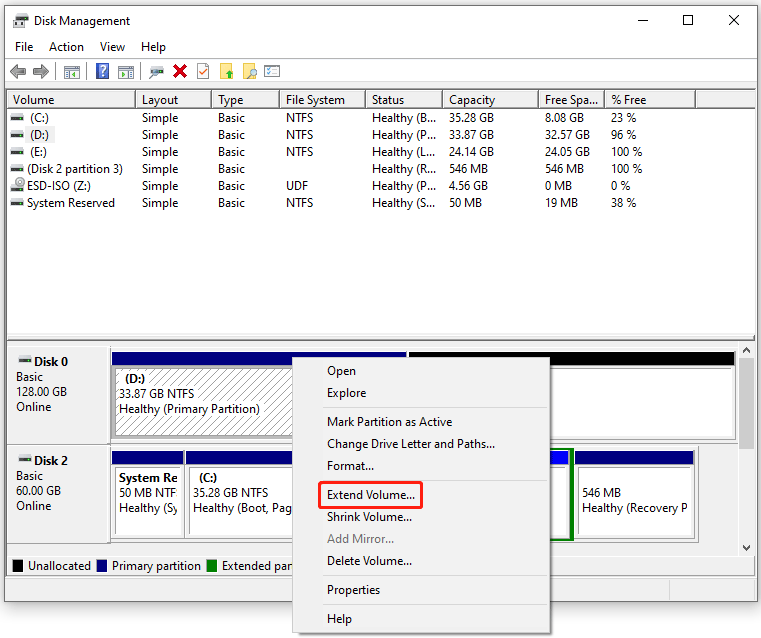
Task: Click the drive icon beside System Reserved
Action: [17, 203]
